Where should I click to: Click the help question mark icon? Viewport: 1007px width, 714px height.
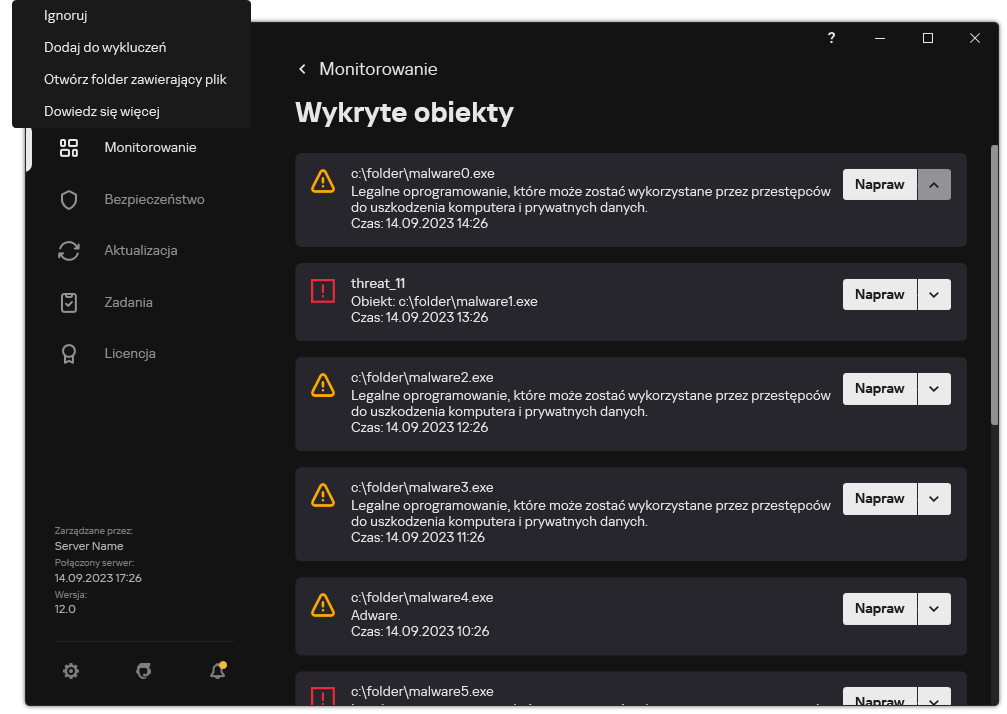point(831,38)
